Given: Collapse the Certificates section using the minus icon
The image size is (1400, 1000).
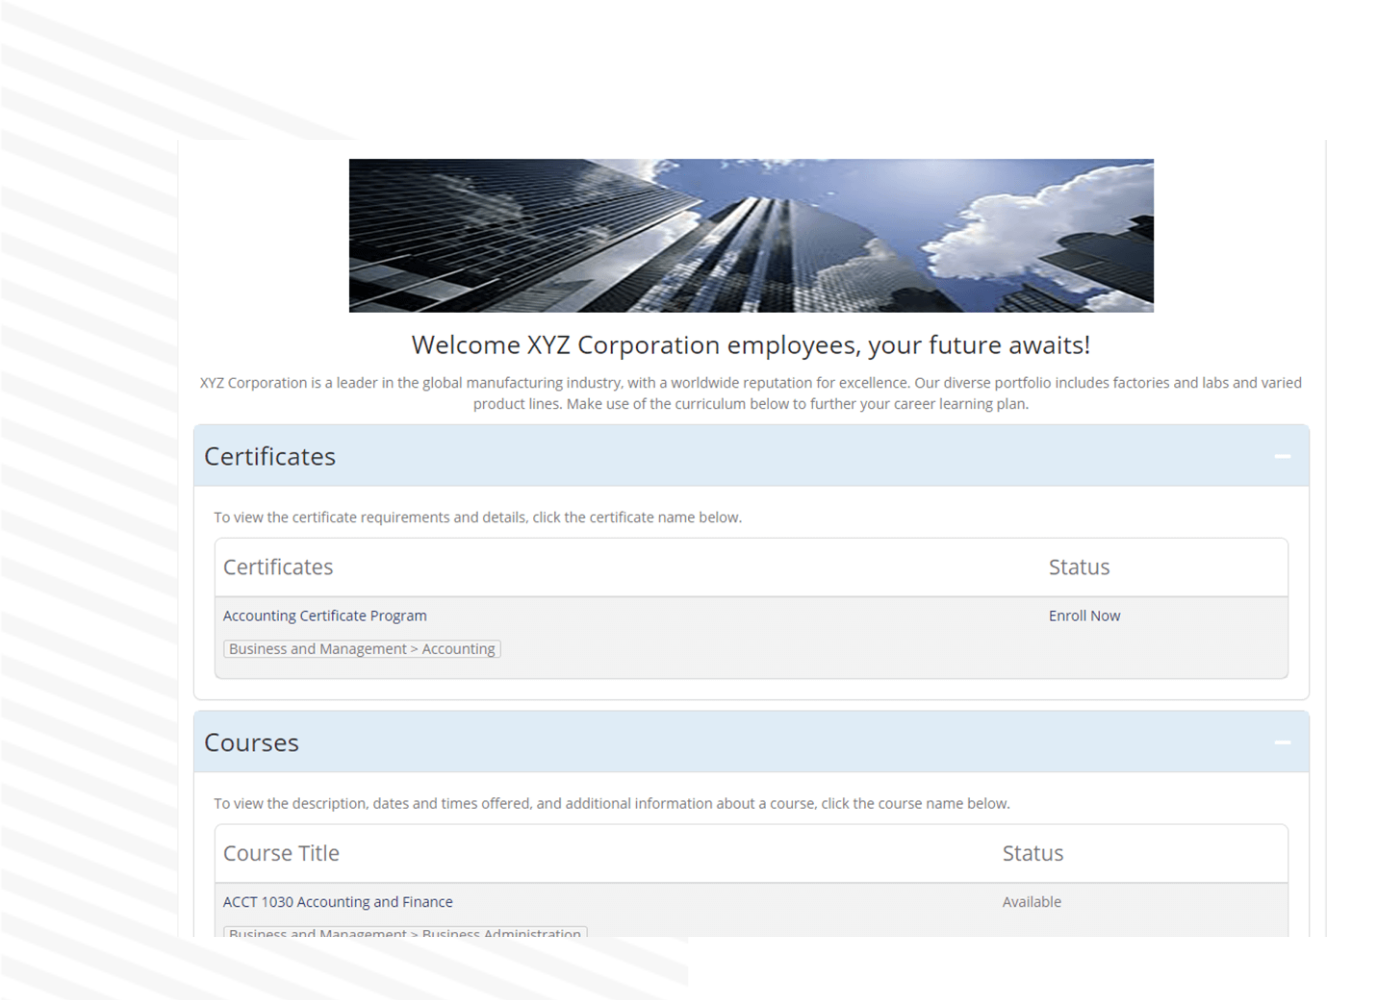Looking at the screenshot, I should tap(1283, 456).
